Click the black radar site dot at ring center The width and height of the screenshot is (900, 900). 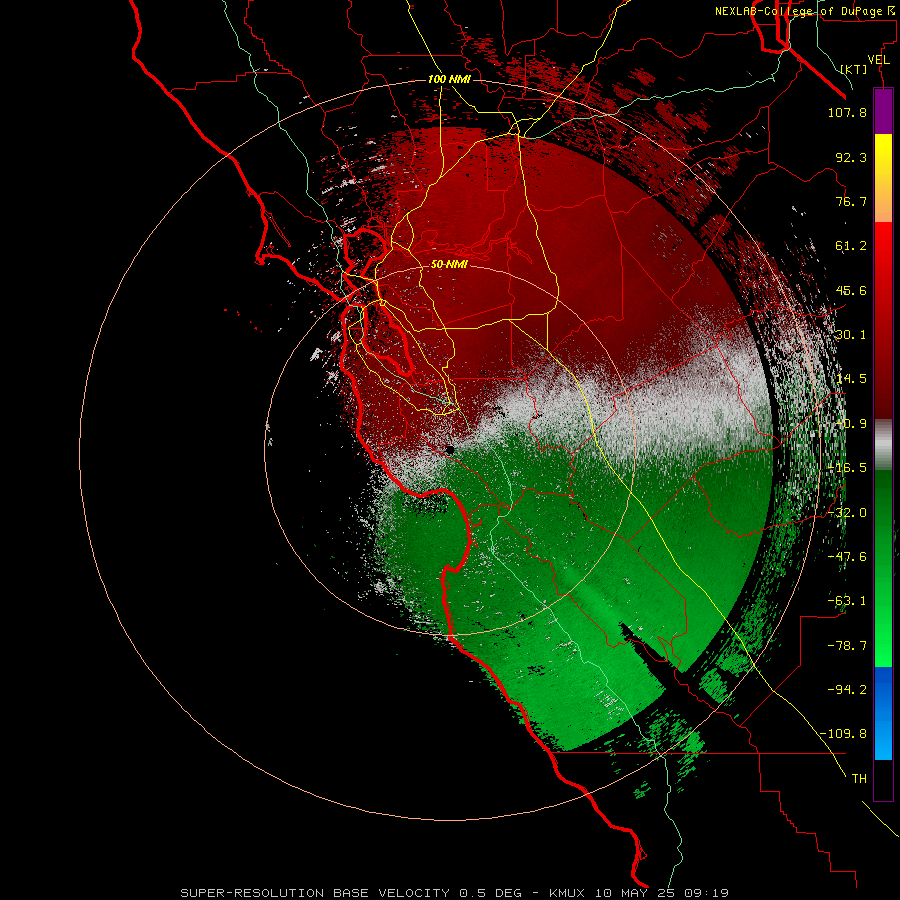[x=450, y=451]
